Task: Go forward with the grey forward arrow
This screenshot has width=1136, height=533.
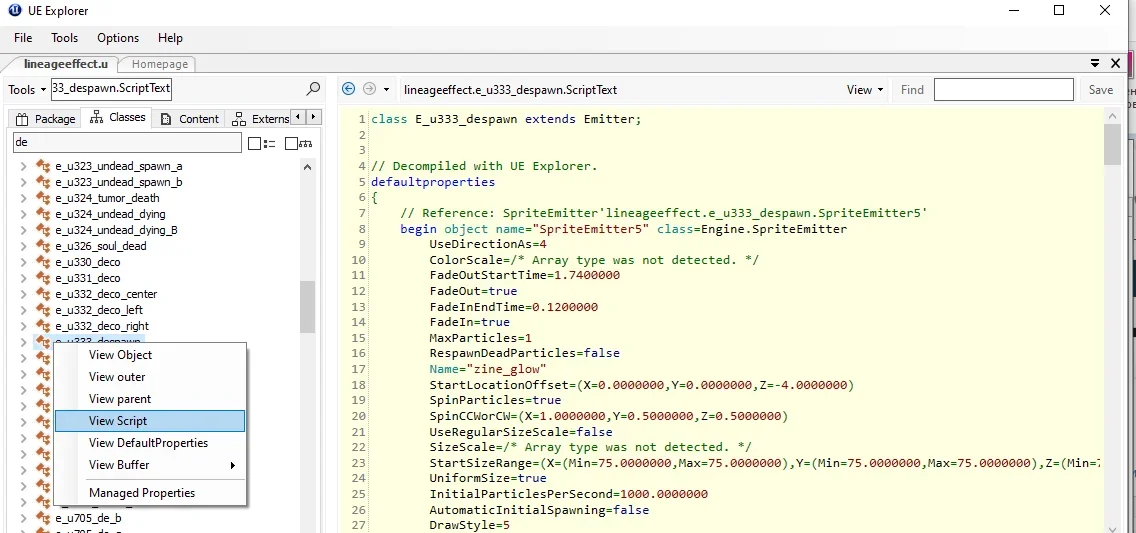Action: [369, 89]
